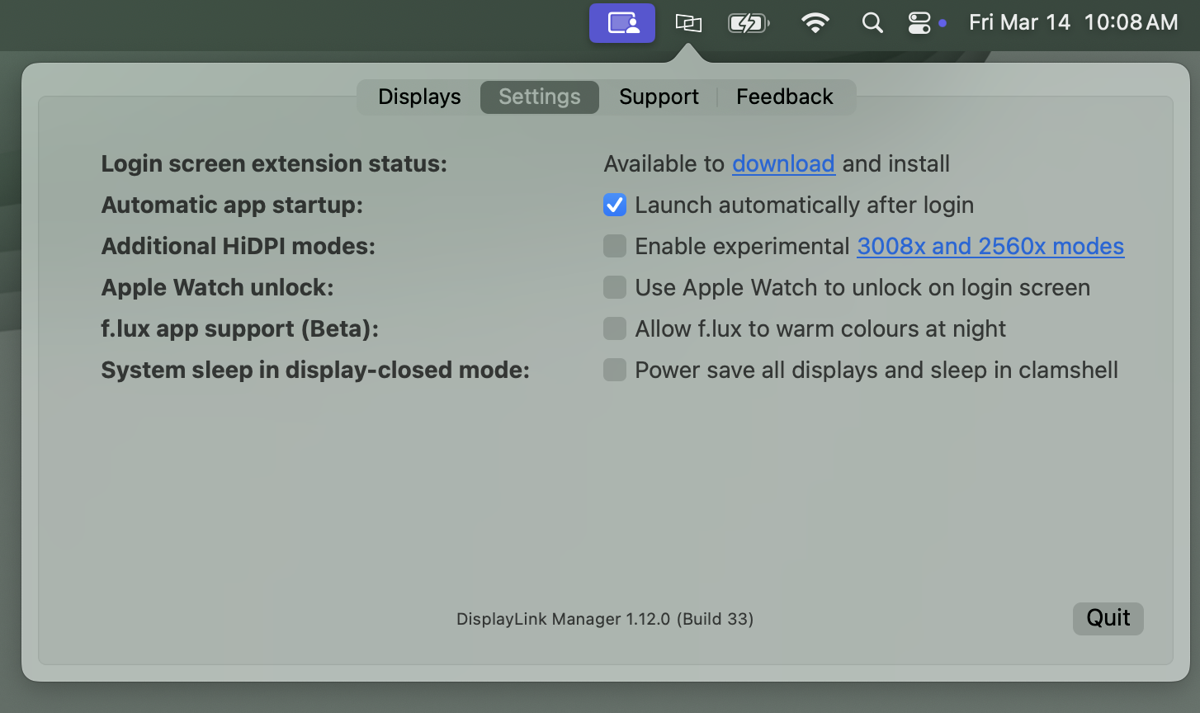The width and height of the screenshot is (1200, 713).
Task: Enable experimental HiDPI modes checkbox
Action: pyautogui.click(x=614, y=245)
